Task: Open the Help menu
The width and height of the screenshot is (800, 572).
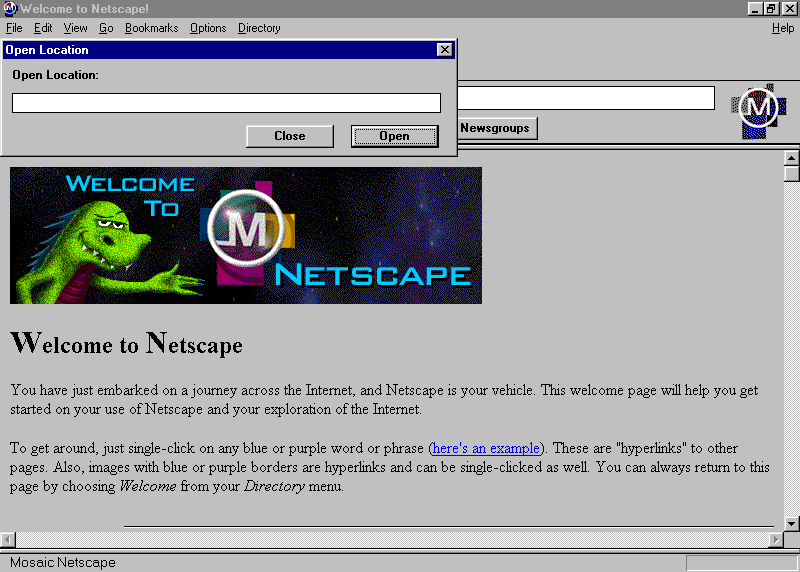Action: pyautogui.click(x=783, y=28)
